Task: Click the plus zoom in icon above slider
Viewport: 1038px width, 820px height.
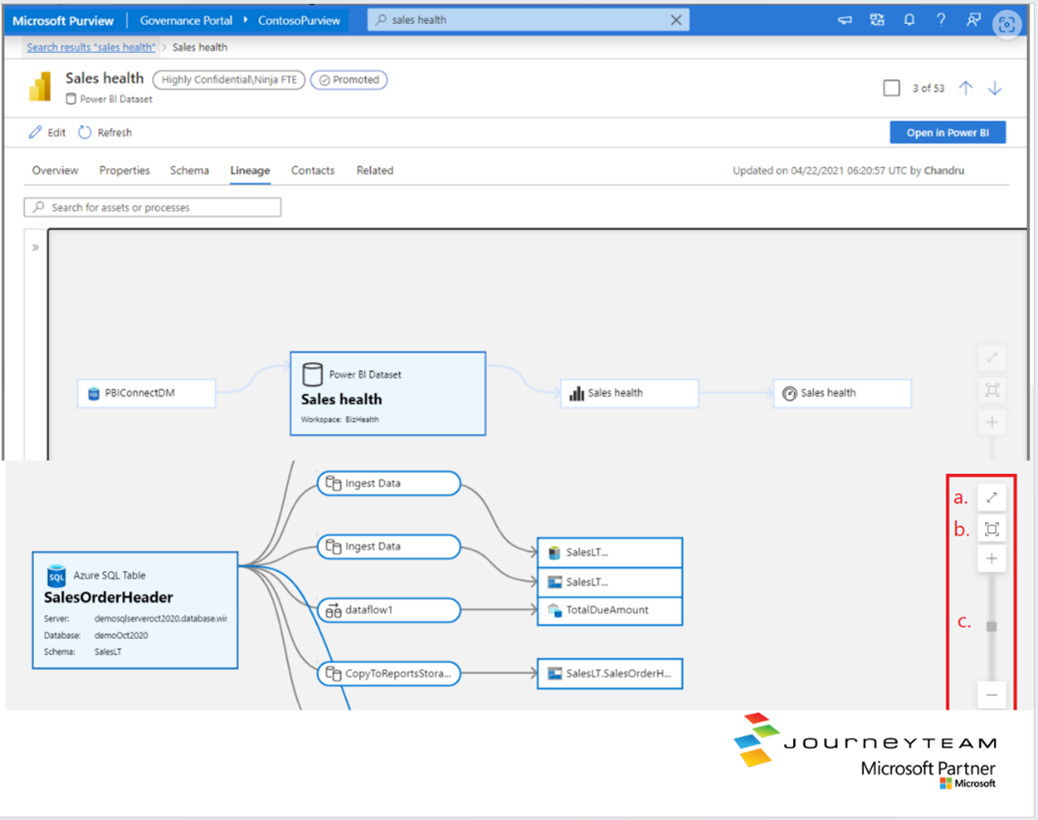Action: point(991,559)
